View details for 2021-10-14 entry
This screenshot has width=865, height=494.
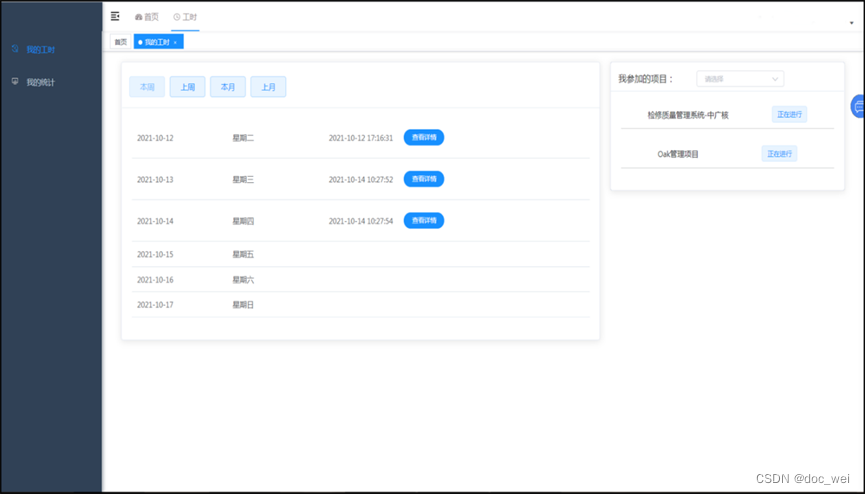tap(424, 220)
